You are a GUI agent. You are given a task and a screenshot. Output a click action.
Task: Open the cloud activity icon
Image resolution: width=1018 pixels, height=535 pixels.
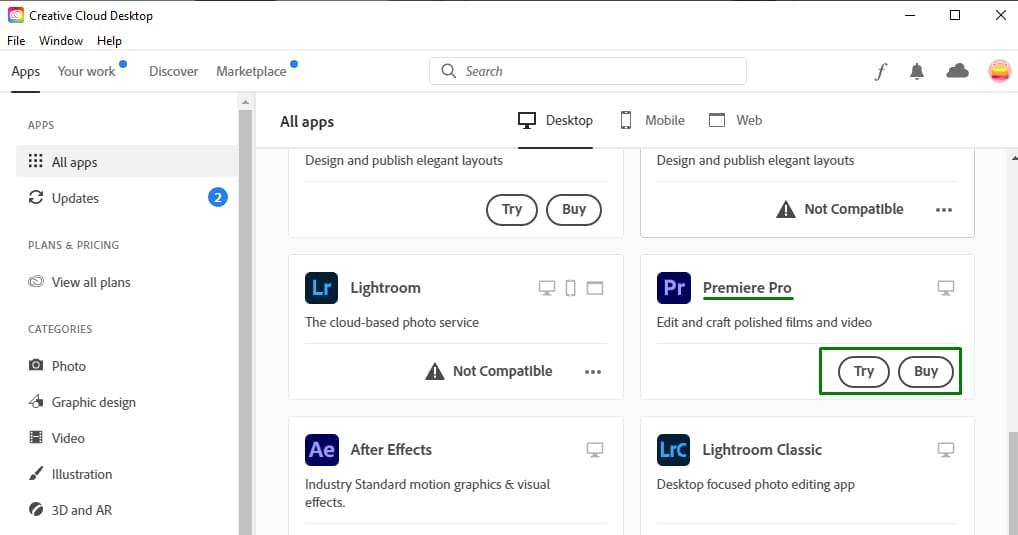958,71
